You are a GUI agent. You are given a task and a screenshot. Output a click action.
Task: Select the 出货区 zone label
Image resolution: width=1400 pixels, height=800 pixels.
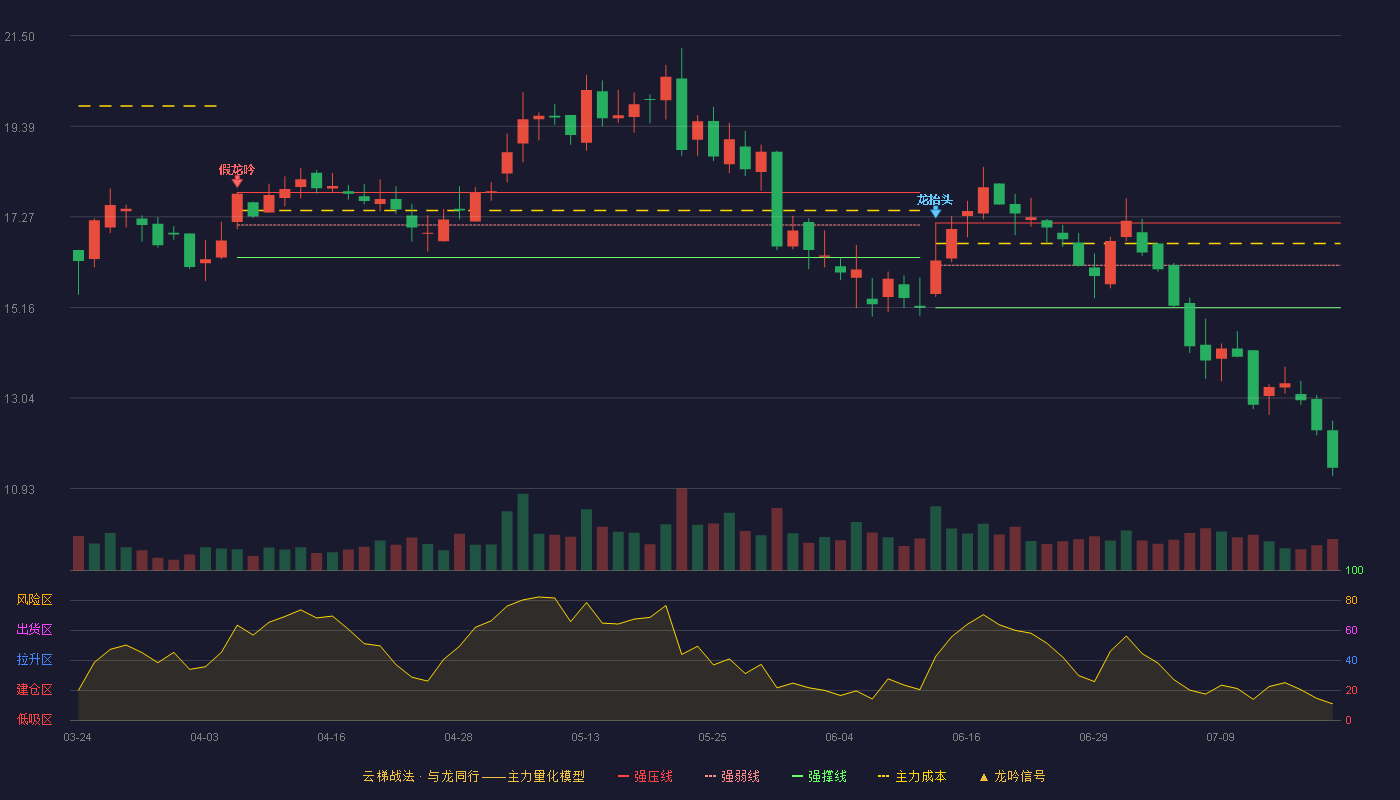click(x=34, y=630)
